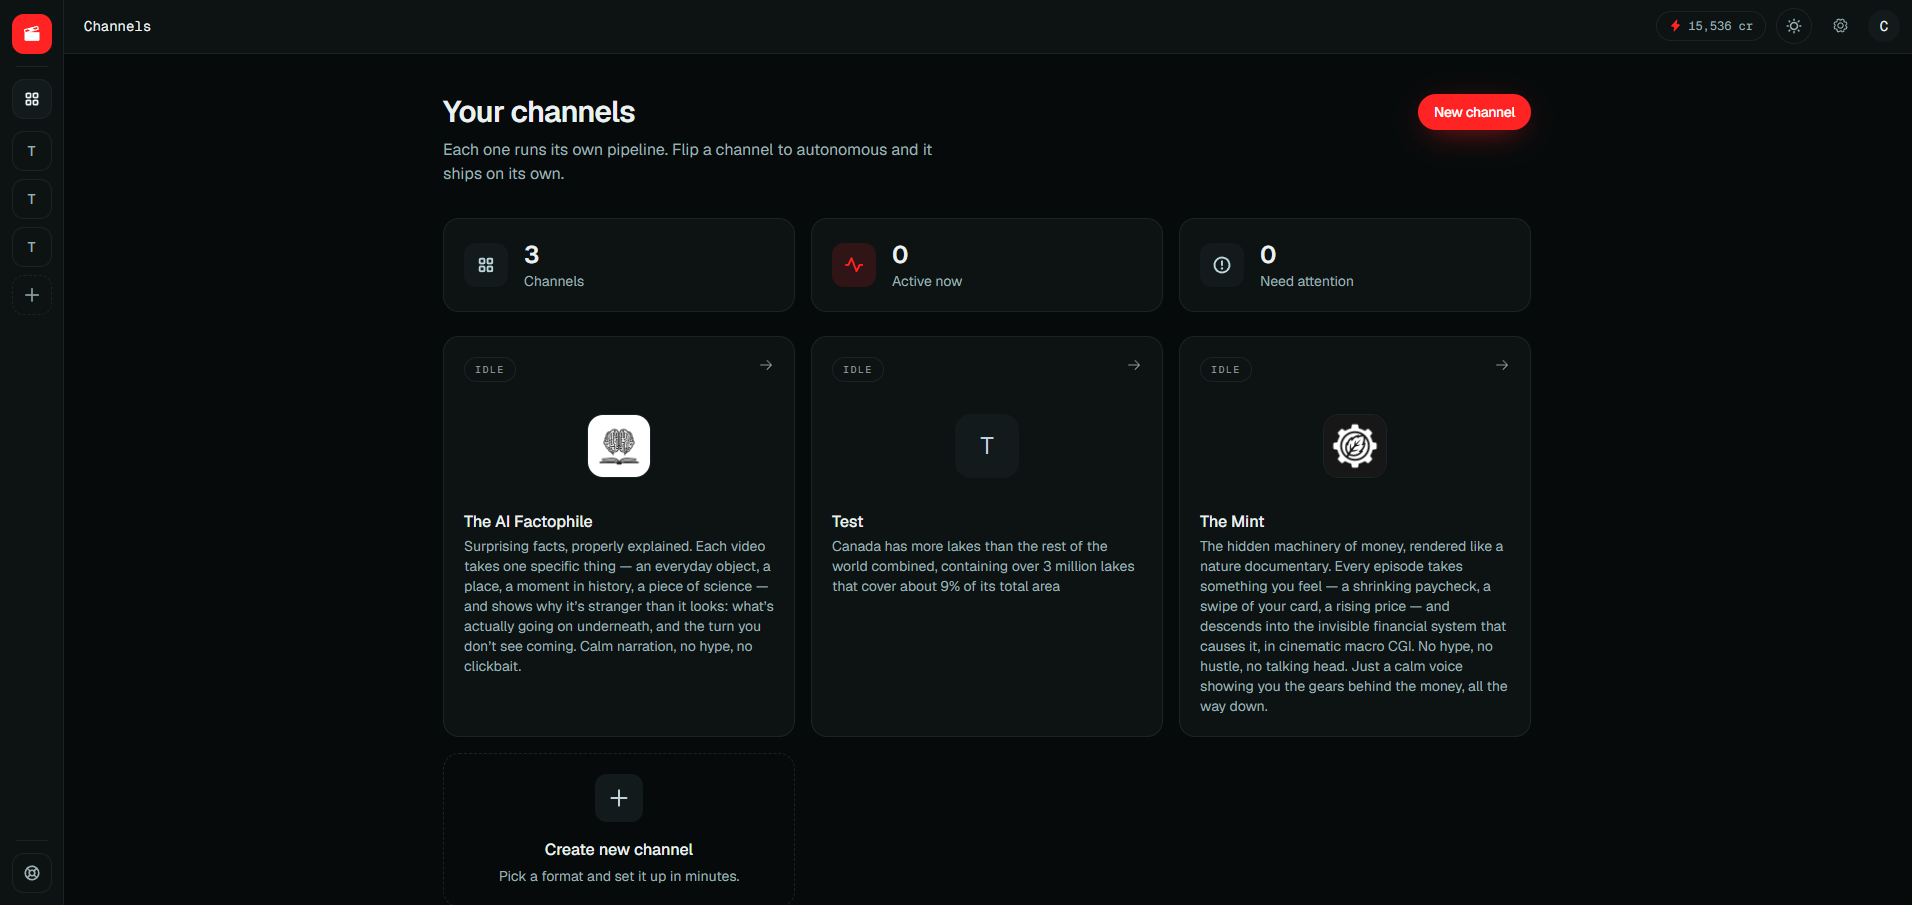Screen dimensions: 1912x905
Task: Click the New channel button
Action: point(1474,112)
